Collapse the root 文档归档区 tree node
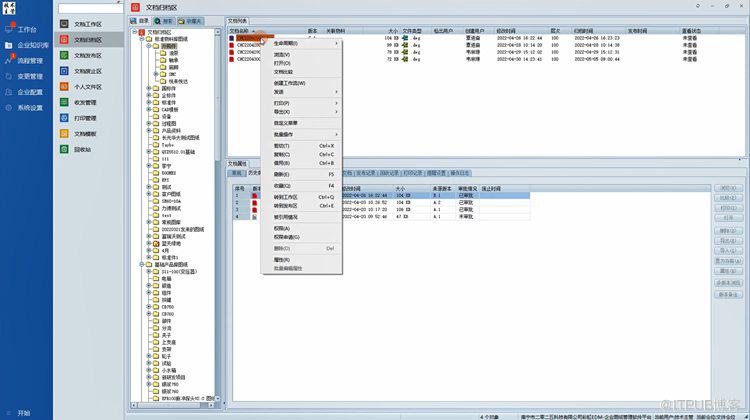Image resolution: width=750 pixels, height=420 pixels. point(135,32)
